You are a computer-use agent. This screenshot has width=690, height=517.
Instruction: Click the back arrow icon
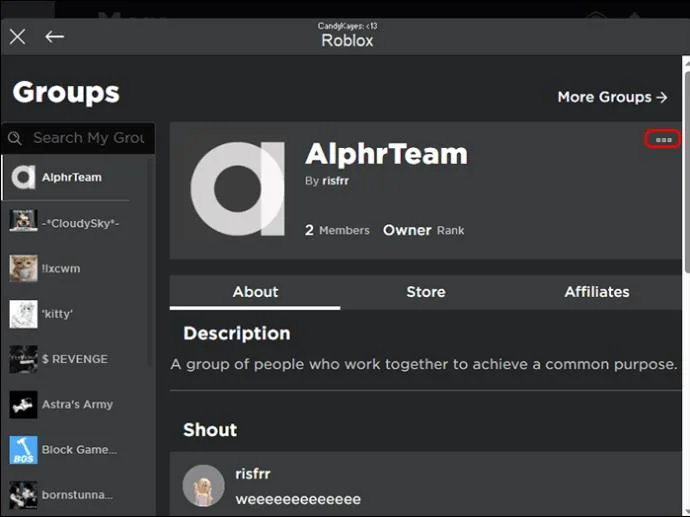55,37
